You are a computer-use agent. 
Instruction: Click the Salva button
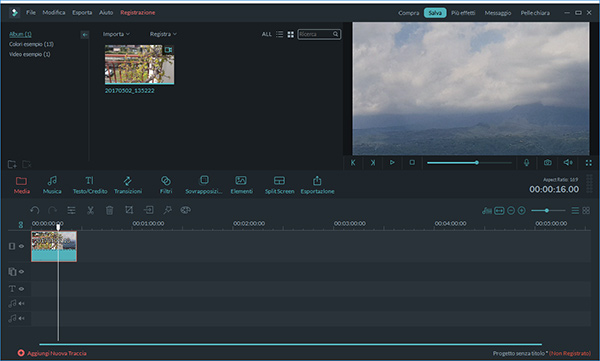pos(435,13)
